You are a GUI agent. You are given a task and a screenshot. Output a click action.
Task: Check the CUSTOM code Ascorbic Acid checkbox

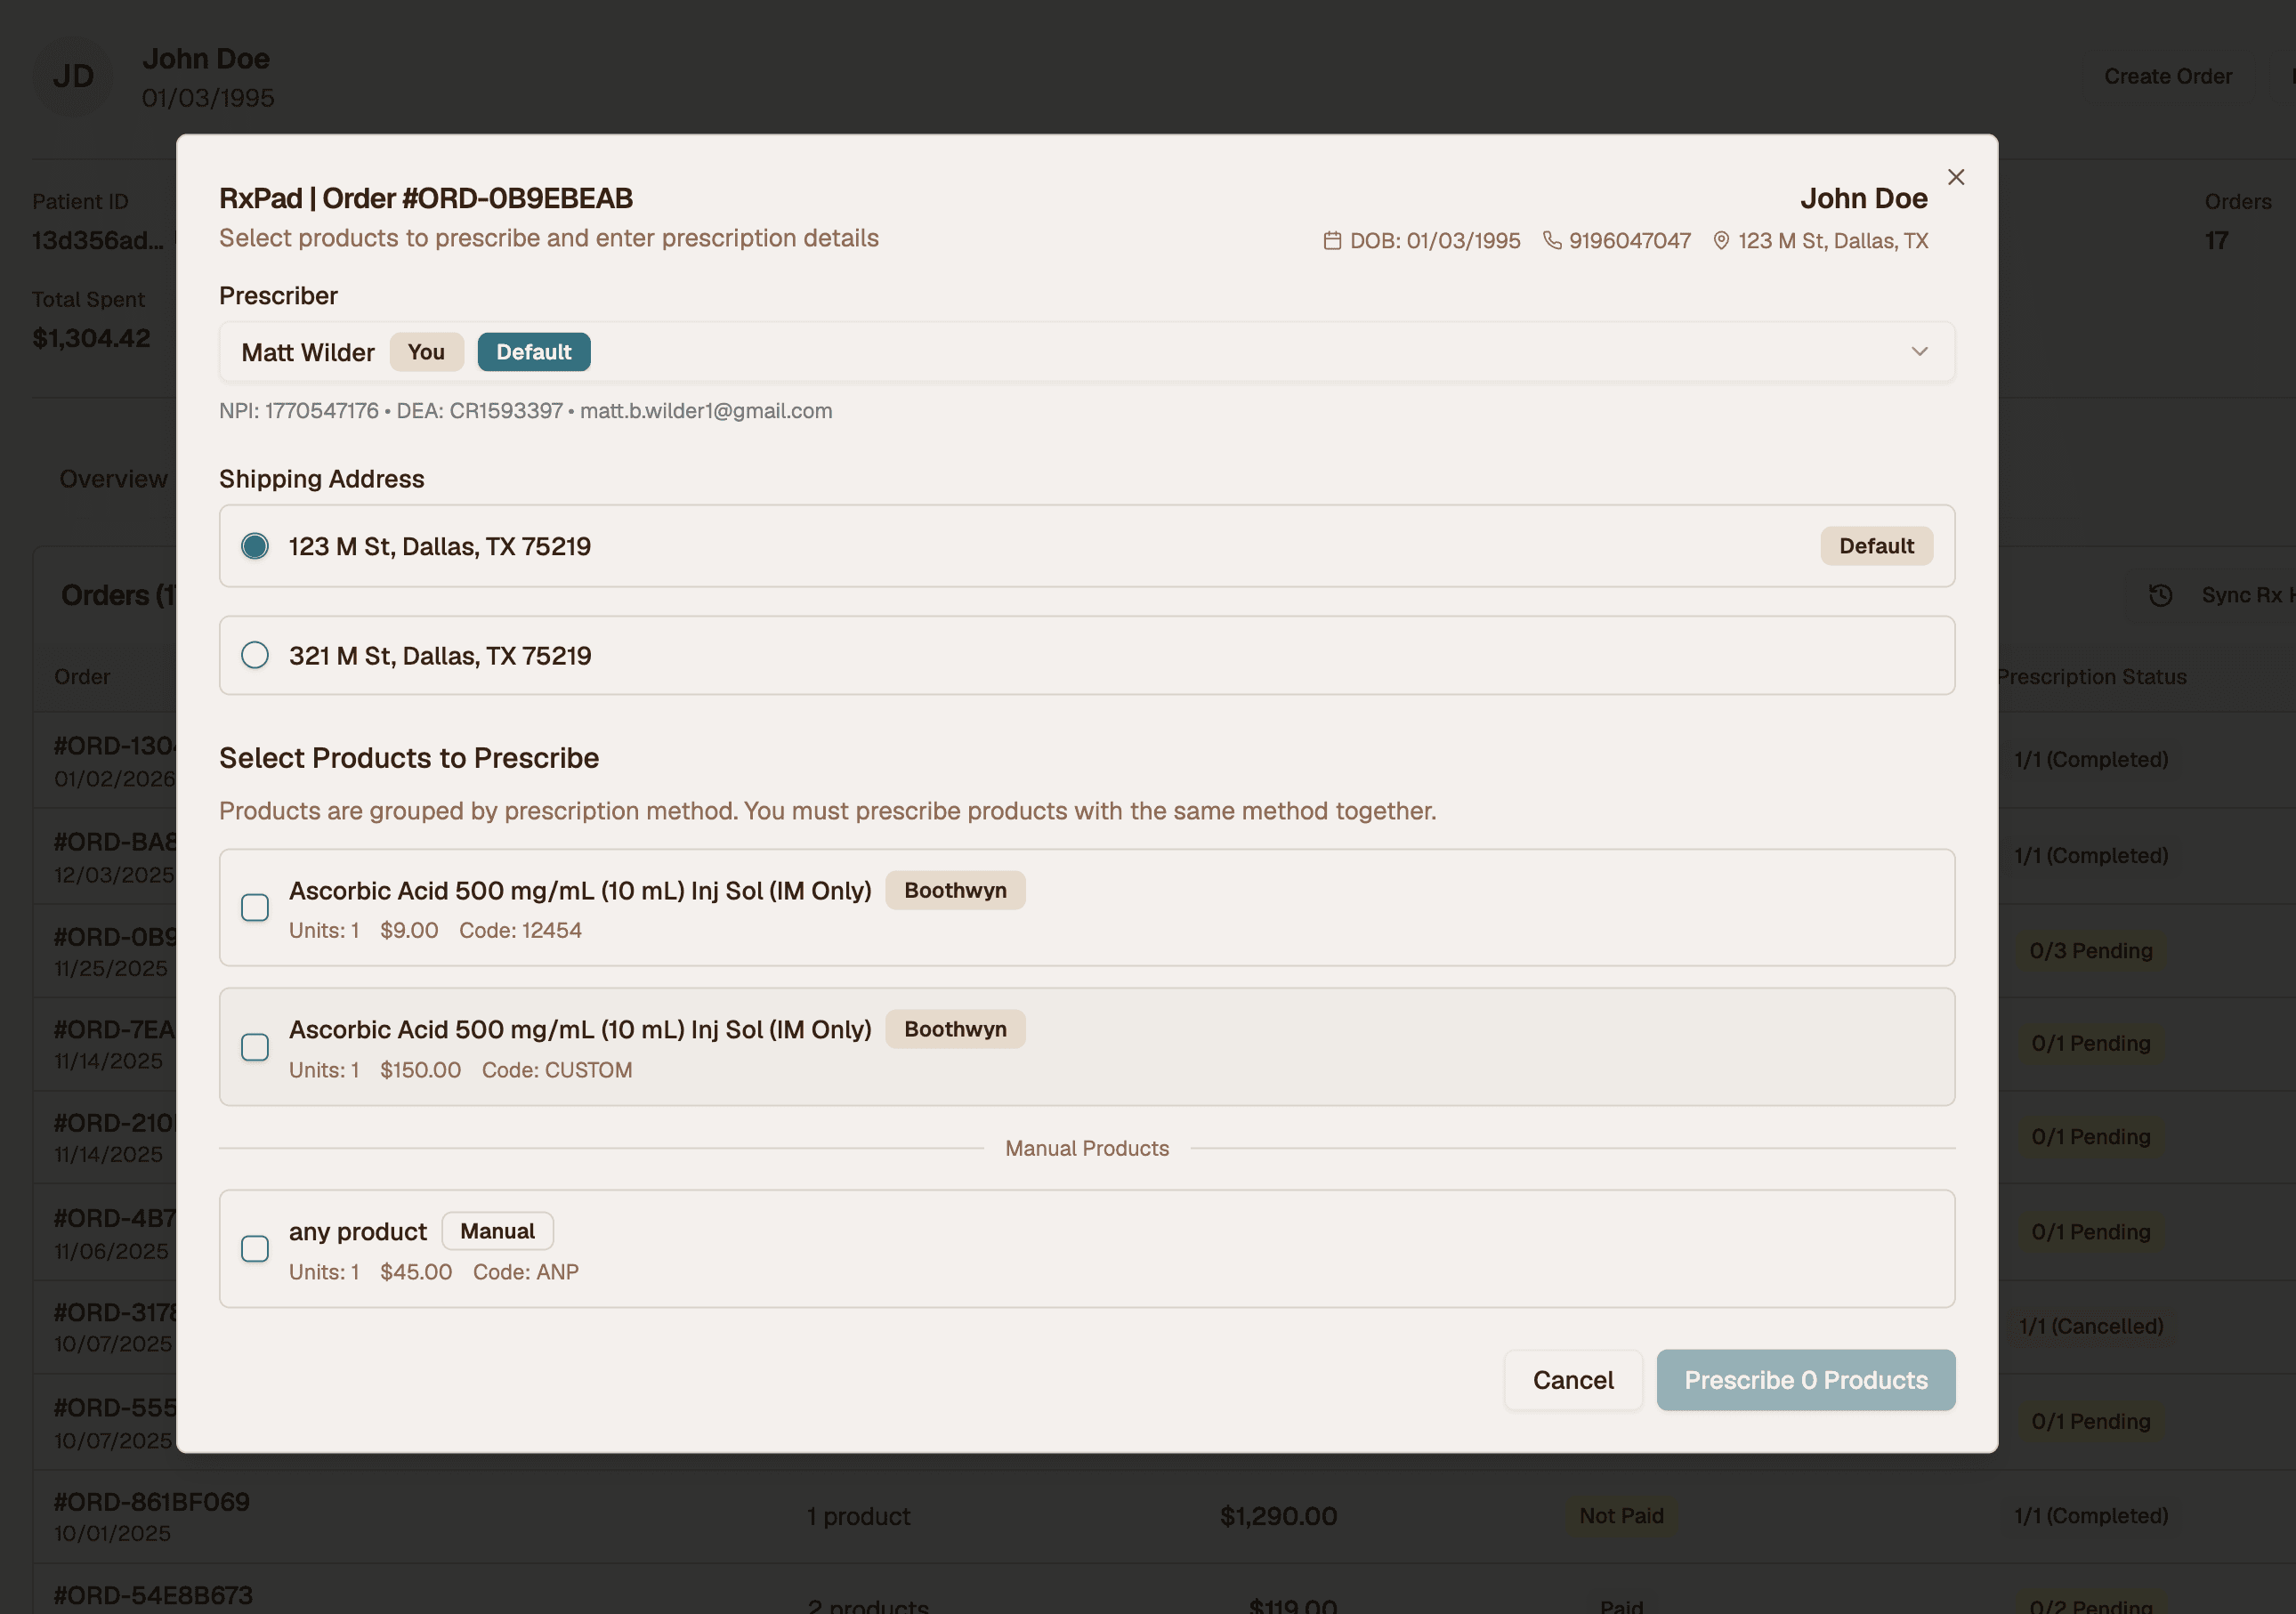255,1047
